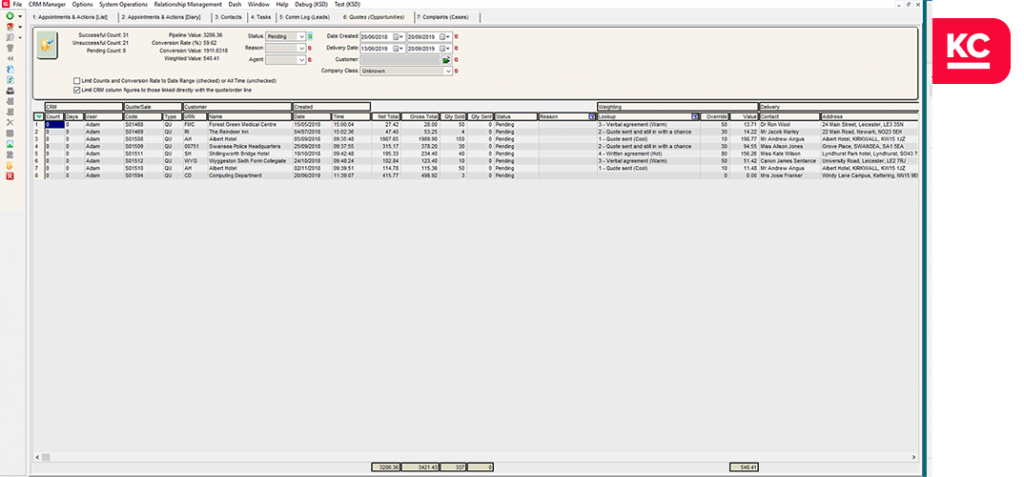Click the horizontal scrollbar right arrow
This screenshot has width=1024, height=477.
(914, 457)
